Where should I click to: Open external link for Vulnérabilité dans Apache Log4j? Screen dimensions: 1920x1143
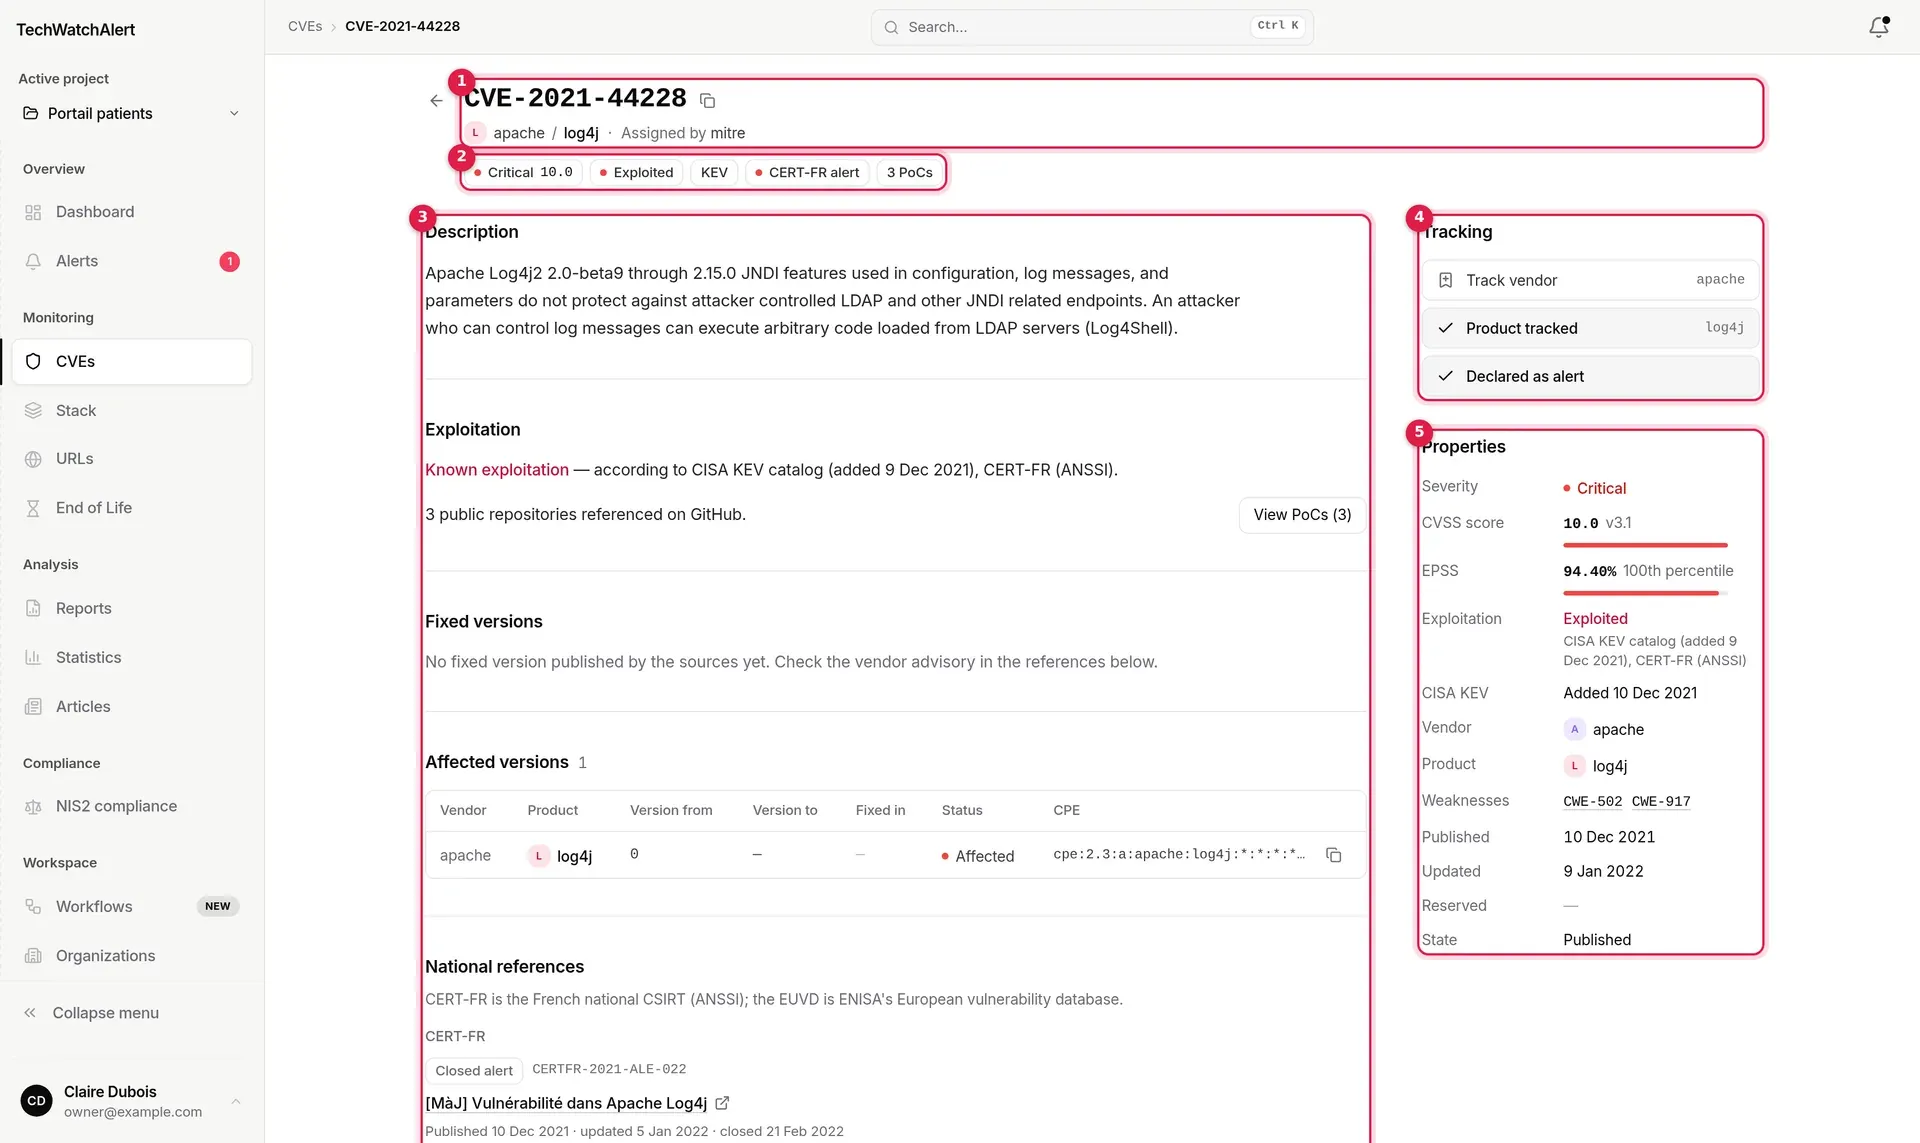tap(722, 1103)
